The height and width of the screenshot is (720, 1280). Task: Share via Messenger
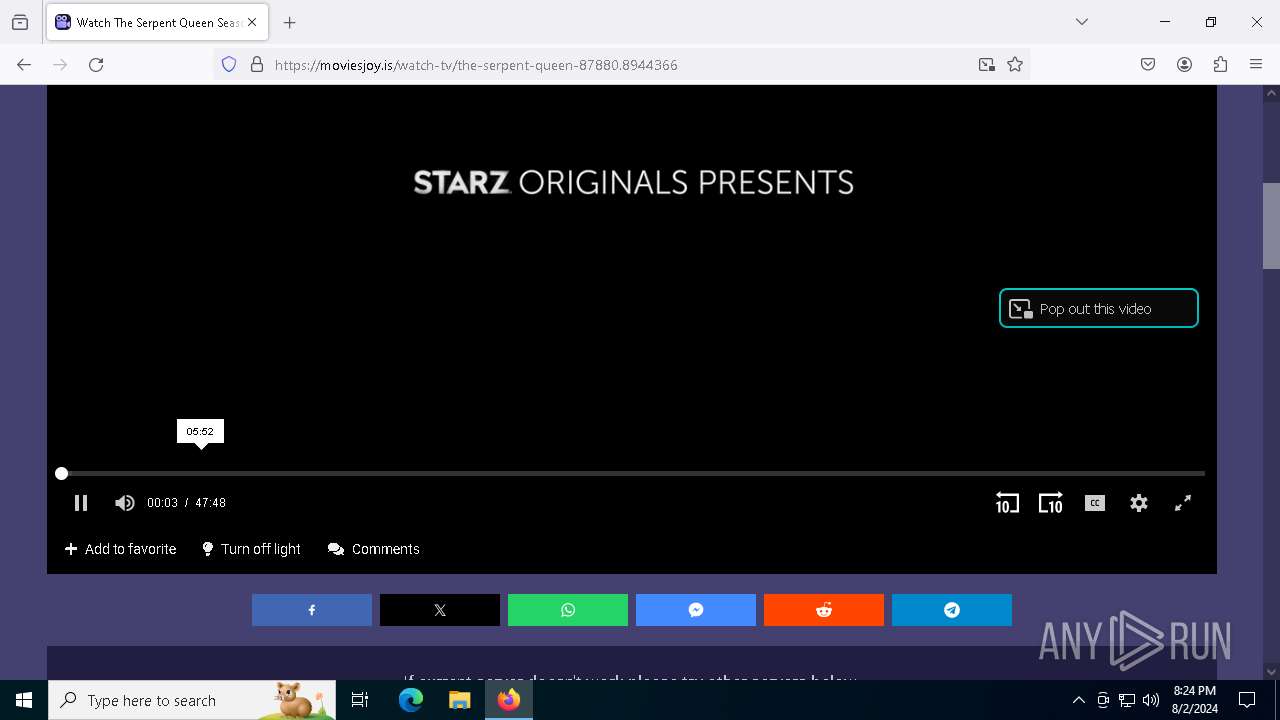[x=696, y=610]
